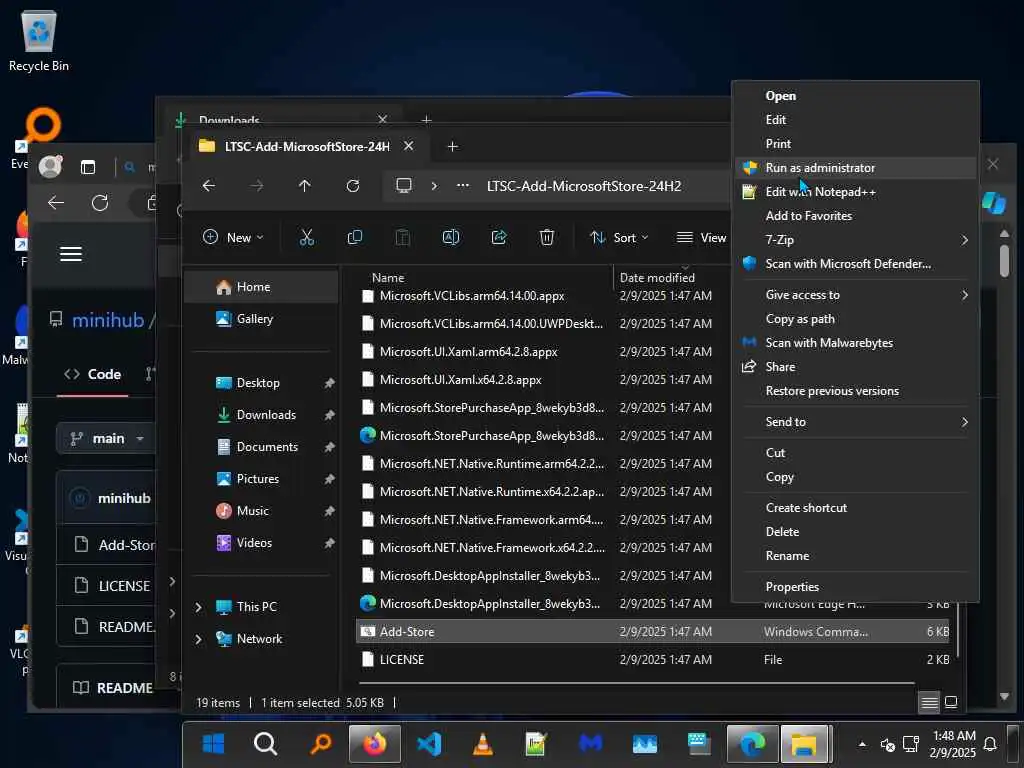
Task: Click the notification bell in system tray
Action: [990, 744]
